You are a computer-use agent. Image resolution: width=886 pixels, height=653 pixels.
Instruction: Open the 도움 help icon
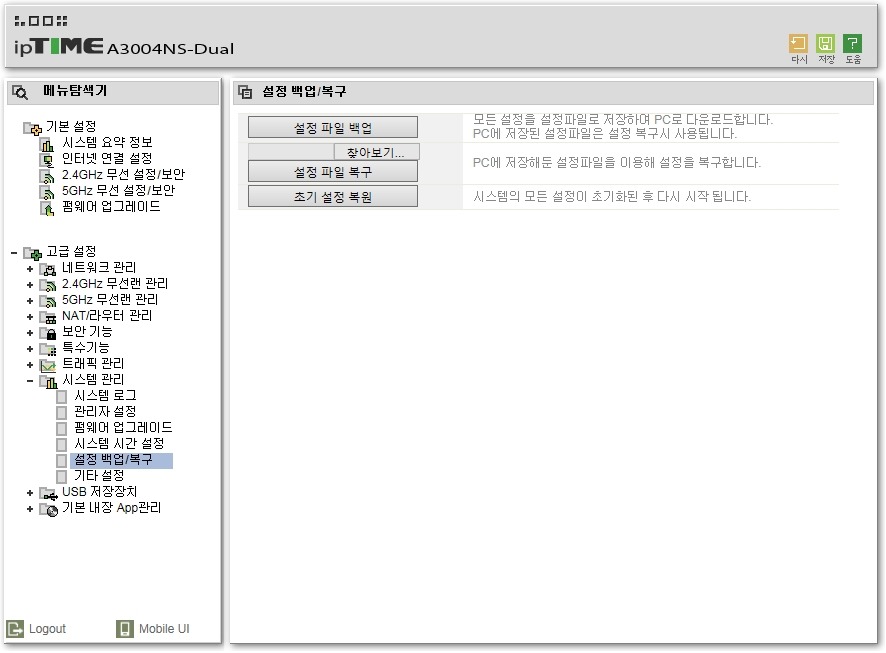click(x=852, y=43)
